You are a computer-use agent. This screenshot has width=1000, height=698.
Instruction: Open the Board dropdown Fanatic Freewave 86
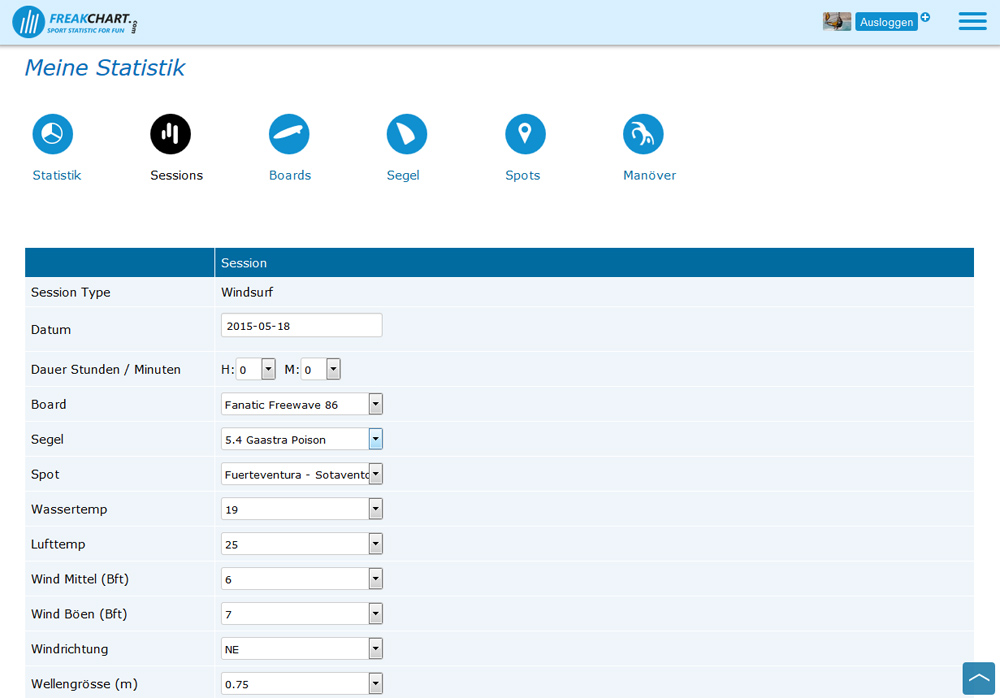pyautogui.click(x=301, y=404)
